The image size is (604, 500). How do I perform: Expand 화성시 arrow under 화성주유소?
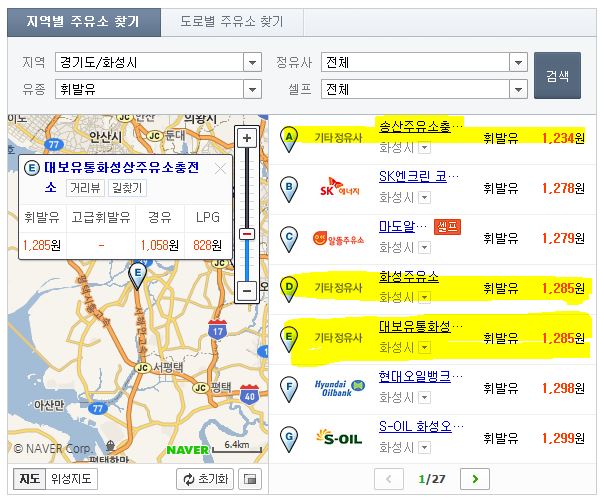pyautogui.click(x=424, y=297)
